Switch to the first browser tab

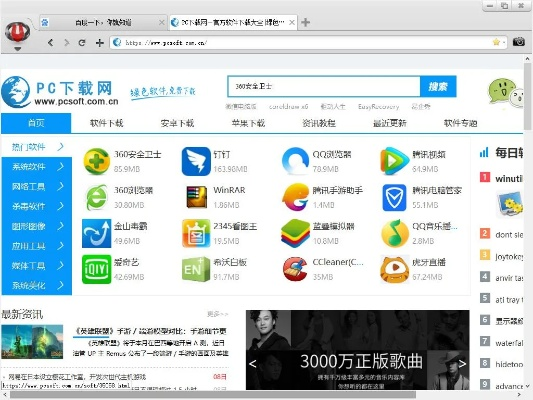click(103, 23)
